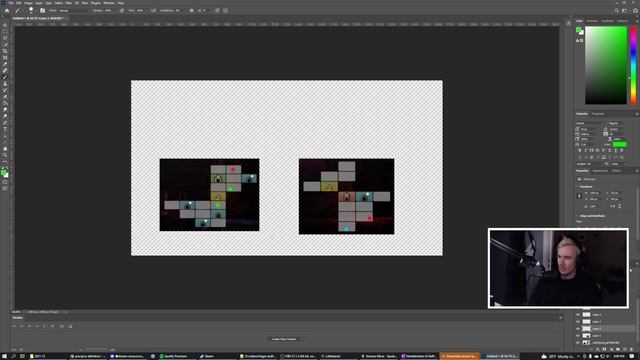This screenshot has width=640, height=360.
Task: Select the Move tool
Action: [x=5, y=25]
